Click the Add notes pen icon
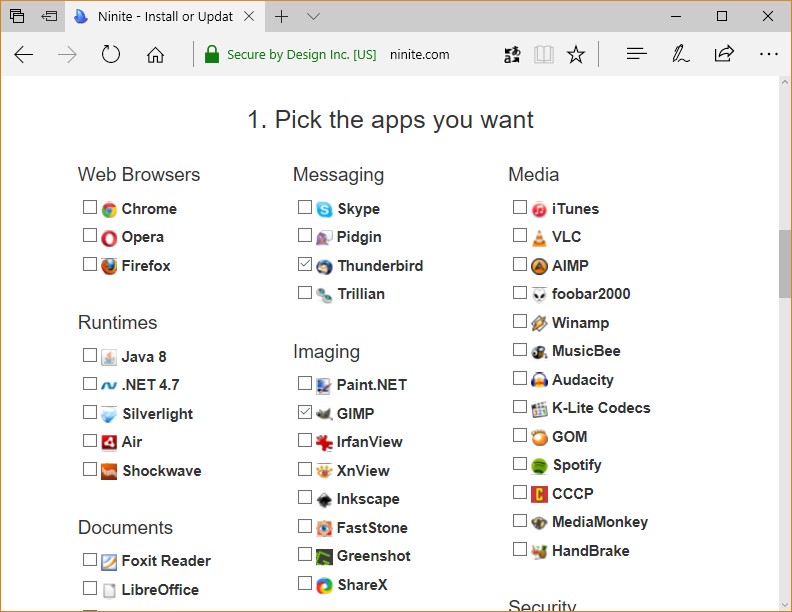Image resolution: width=792 pixels, height=612 pixels. [681, 55]
